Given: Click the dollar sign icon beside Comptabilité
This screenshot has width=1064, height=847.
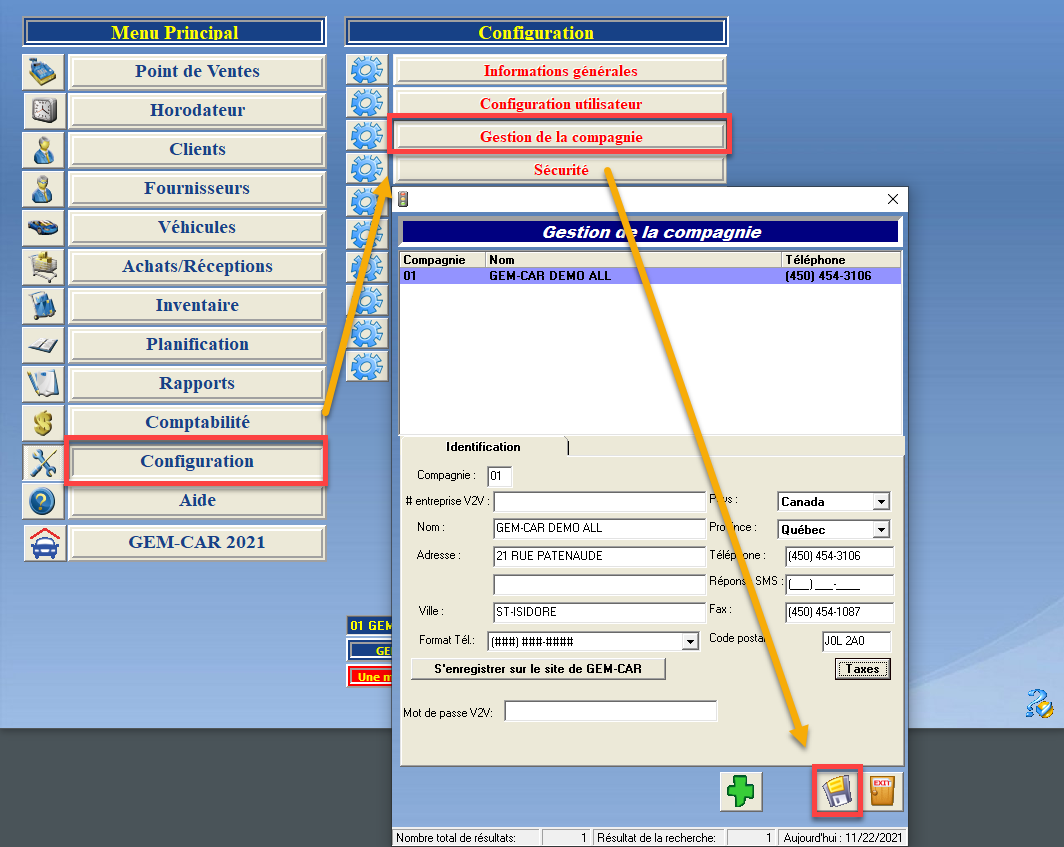Looking at the screenshot, I should pos(43,423).
